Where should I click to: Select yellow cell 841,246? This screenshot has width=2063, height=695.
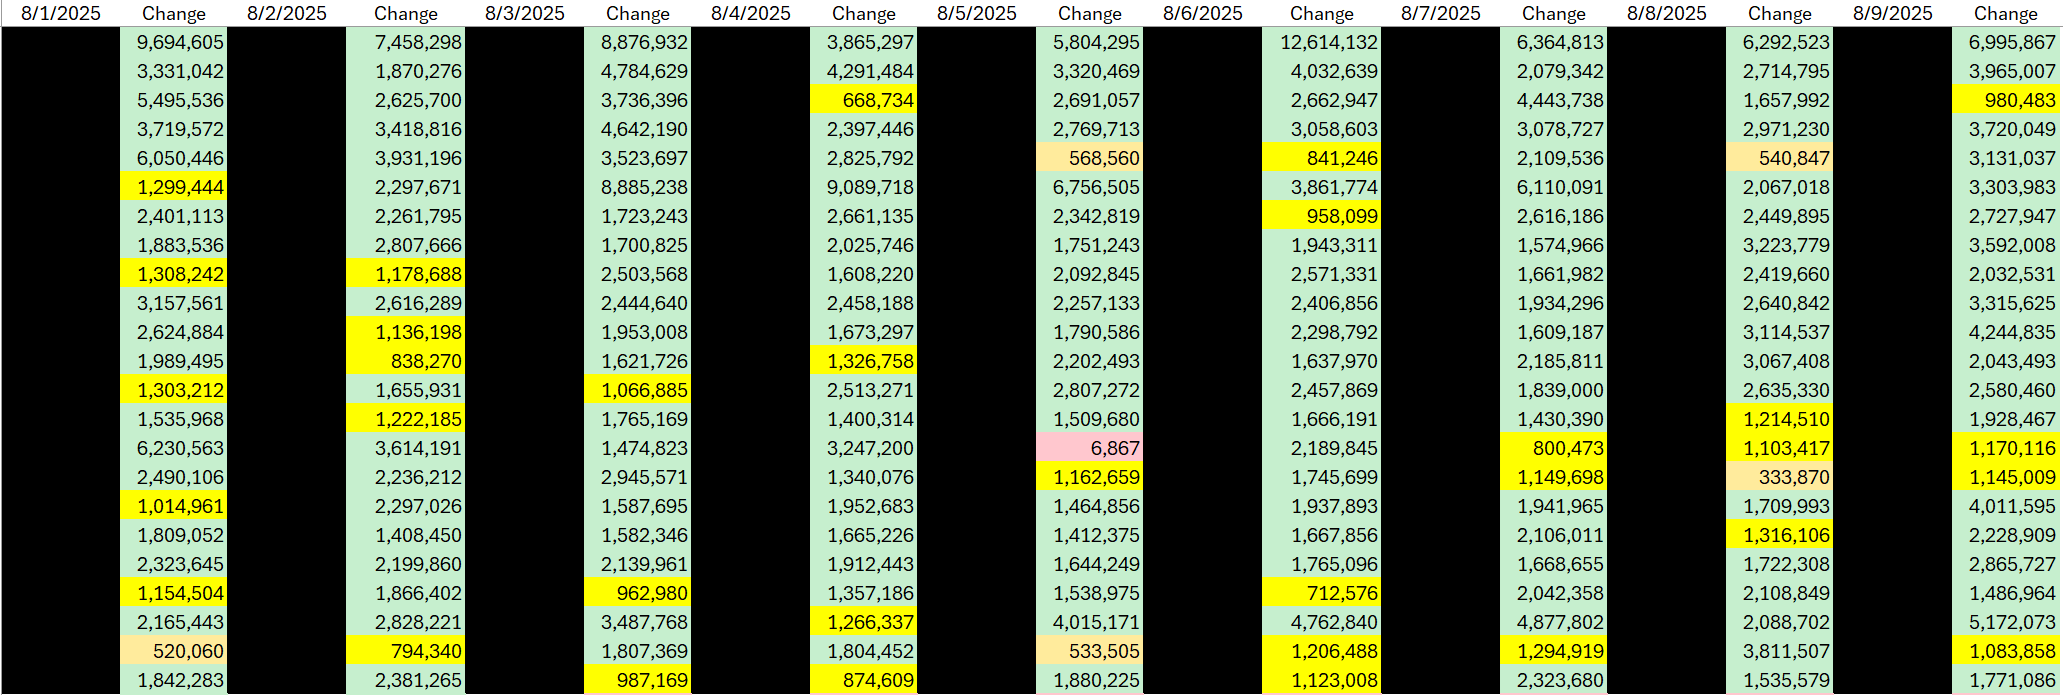(1321, 158)
